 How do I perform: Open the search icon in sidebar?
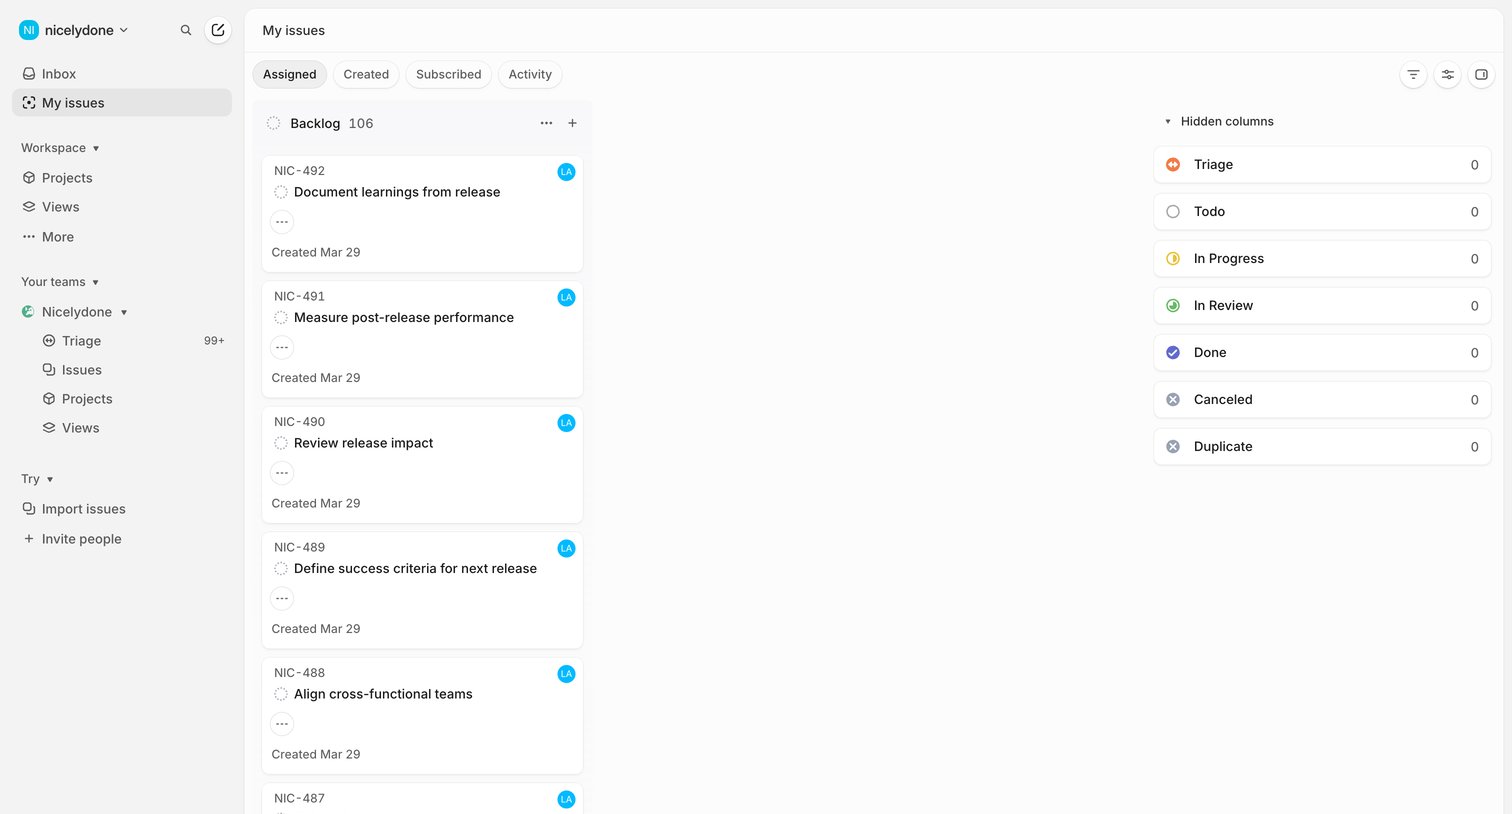tap(186, 30)
